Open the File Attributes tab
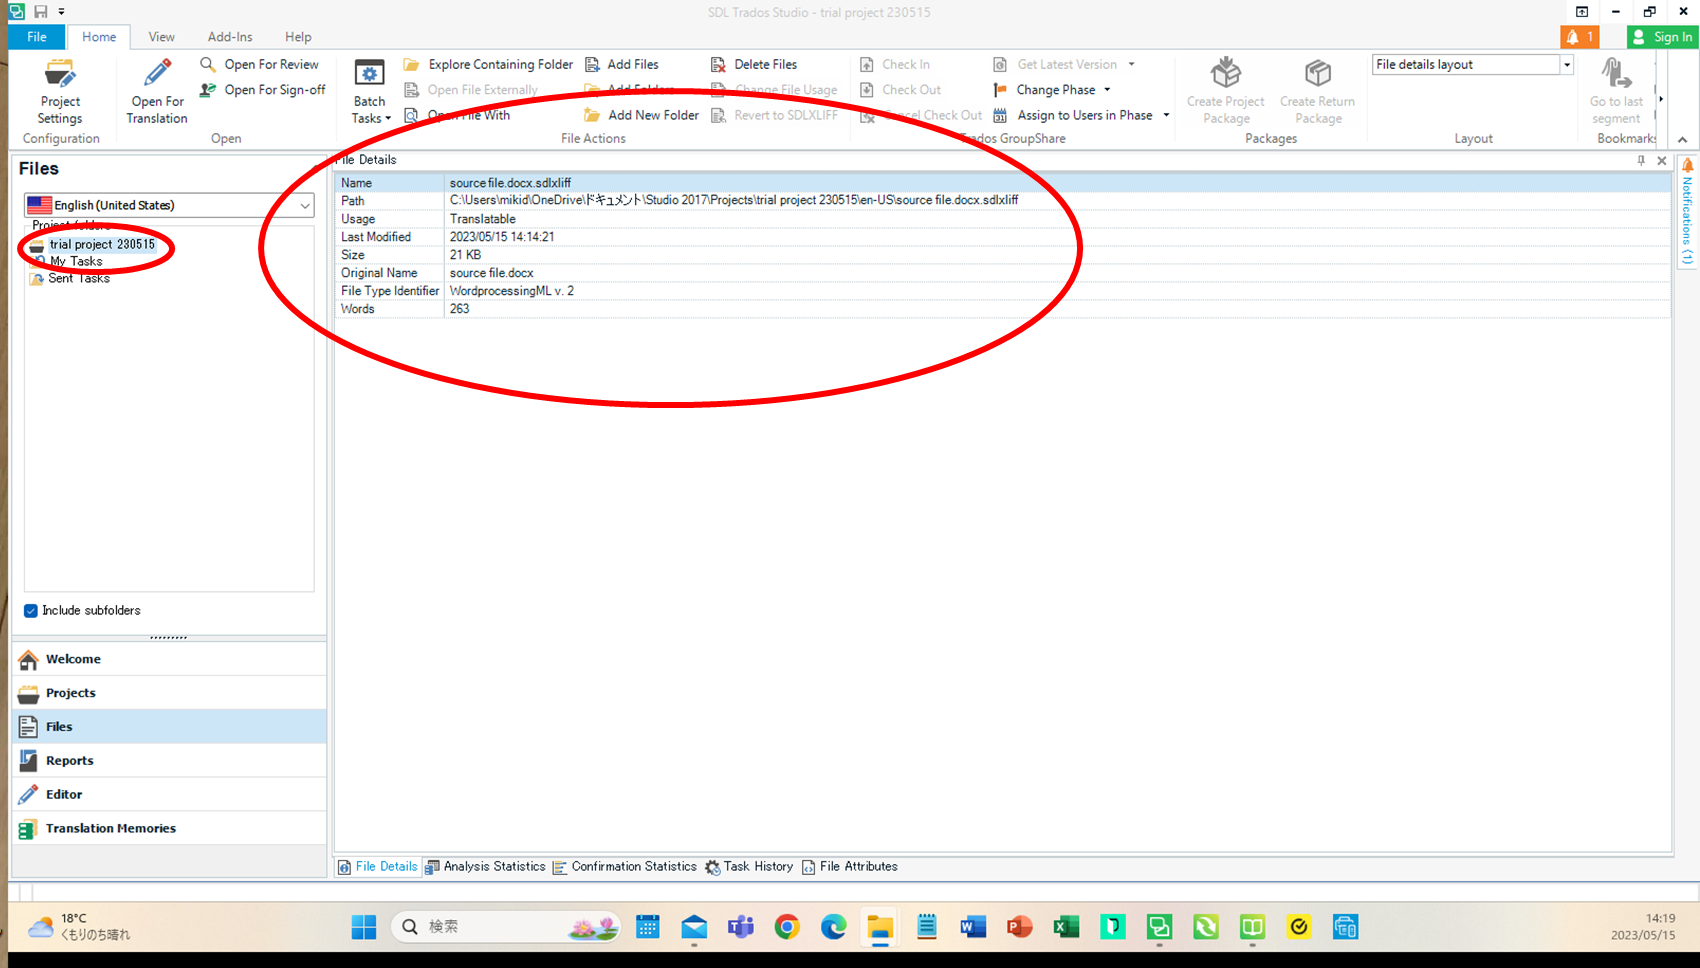The height and width of the screenshot is (968, 1700). (850, 867)
